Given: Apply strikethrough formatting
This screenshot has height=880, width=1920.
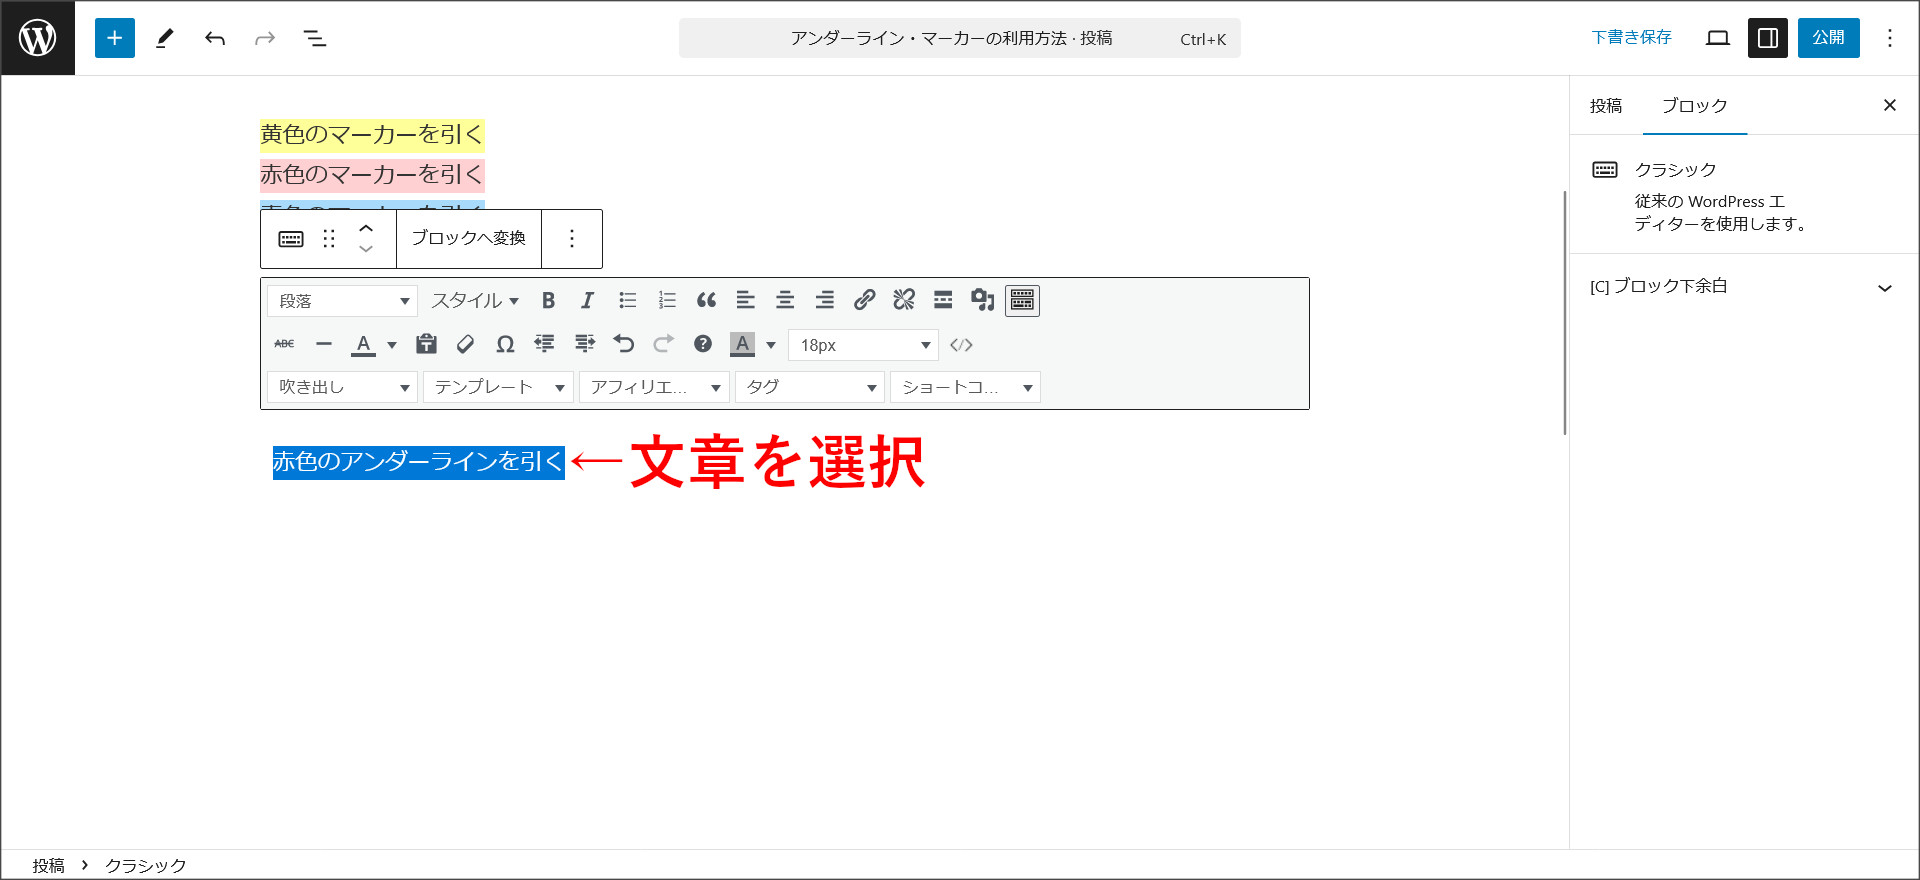Looking at the screenshot, I should 284,344.
